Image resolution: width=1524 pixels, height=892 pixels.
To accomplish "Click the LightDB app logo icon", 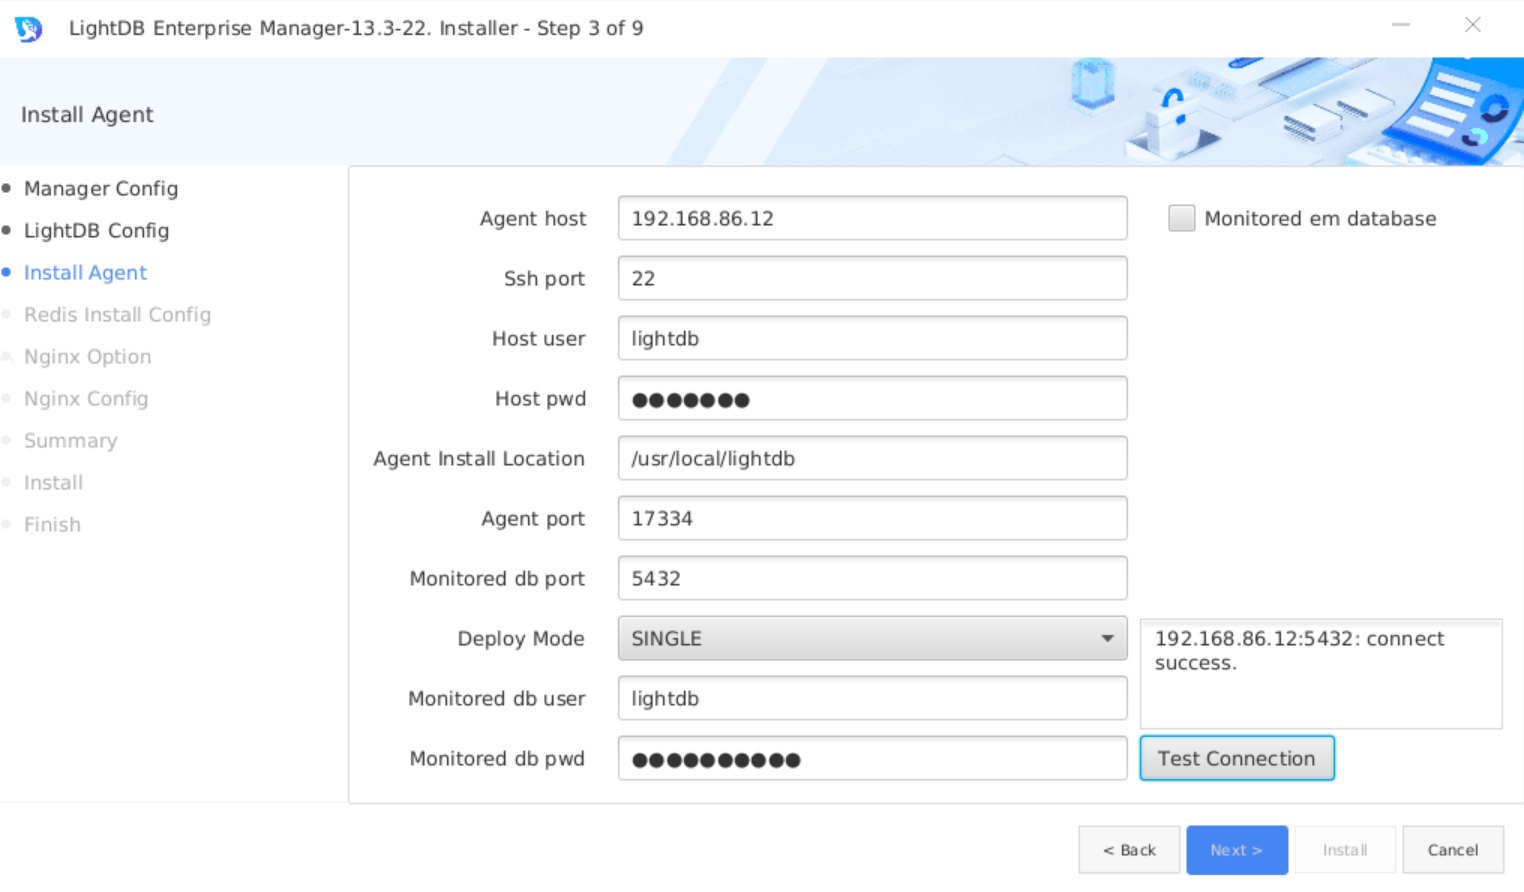I will coord(28,28).
